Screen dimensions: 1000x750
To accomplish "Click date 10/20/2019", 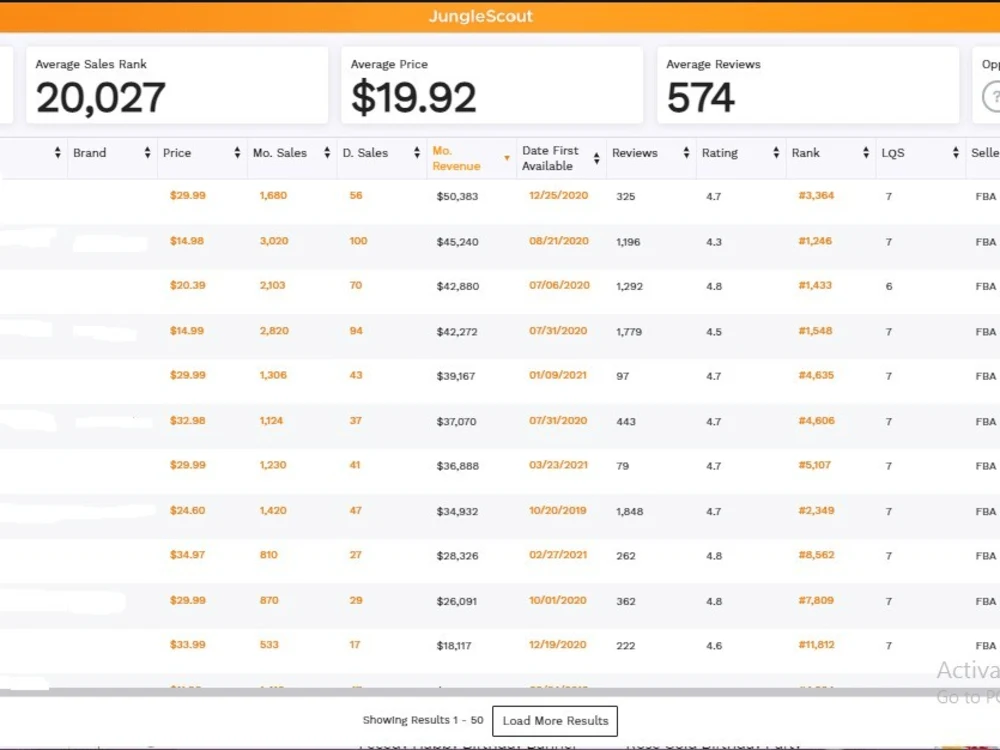I will [557, 510].
